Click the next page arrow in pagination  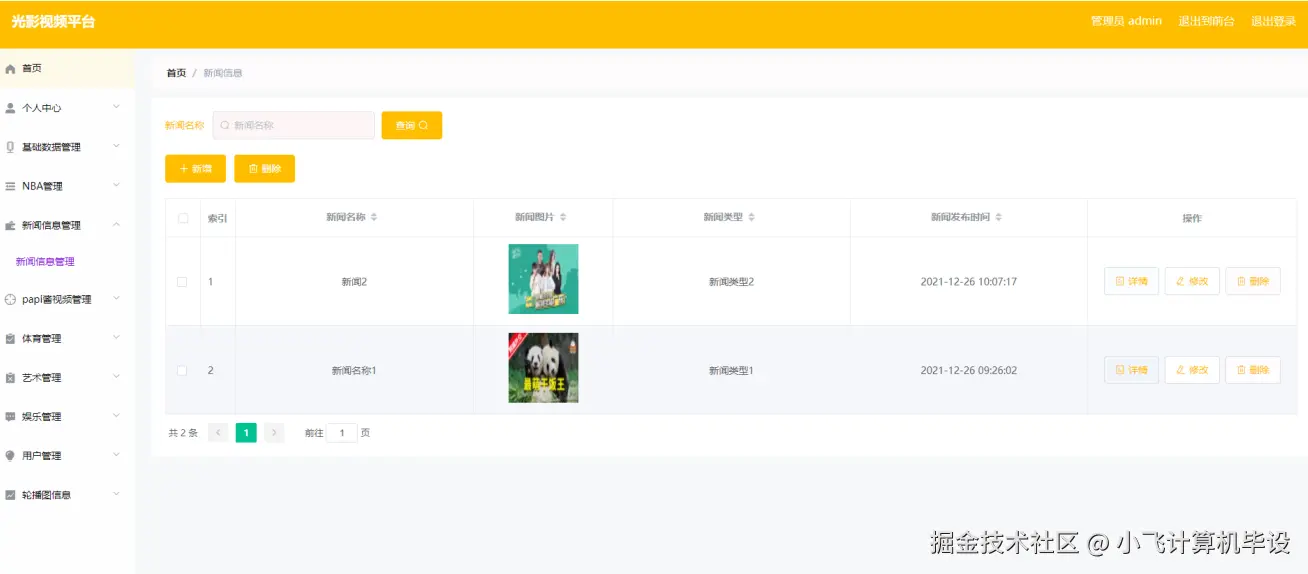274,433
